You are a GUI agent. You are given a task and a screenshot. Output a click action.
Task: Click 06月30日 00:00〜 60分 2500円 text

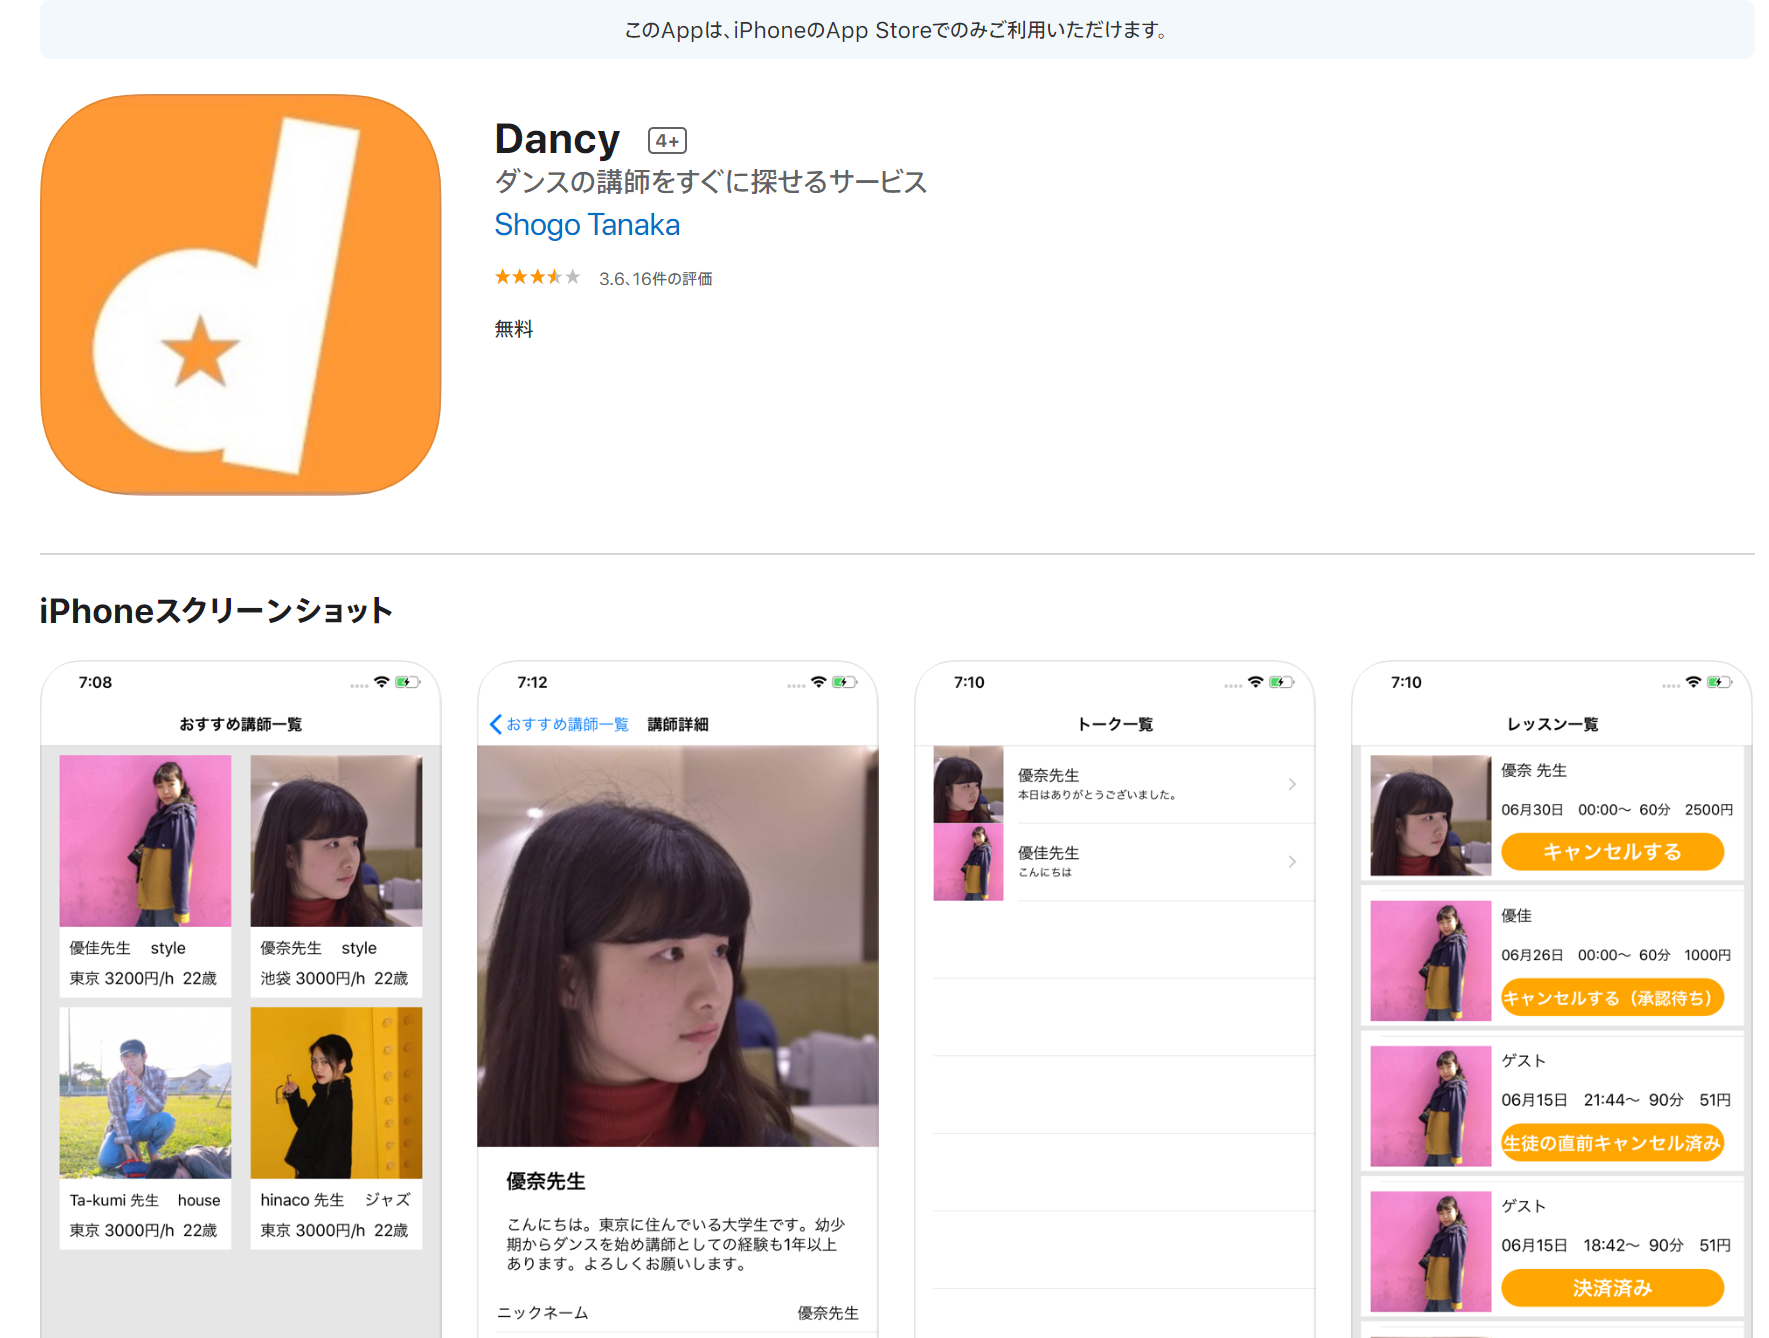pyautogui.click(x=1616, y=810)
